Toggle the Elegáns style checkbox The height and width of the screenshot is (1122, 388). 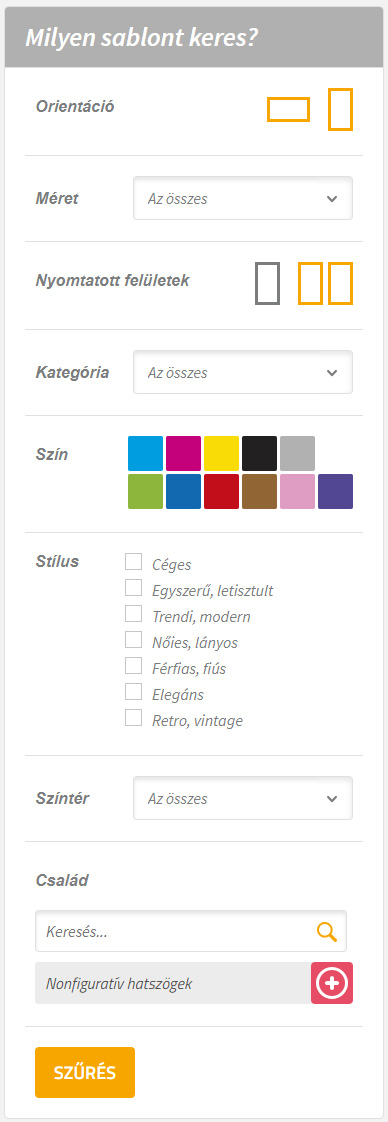[x=133, y=692]
